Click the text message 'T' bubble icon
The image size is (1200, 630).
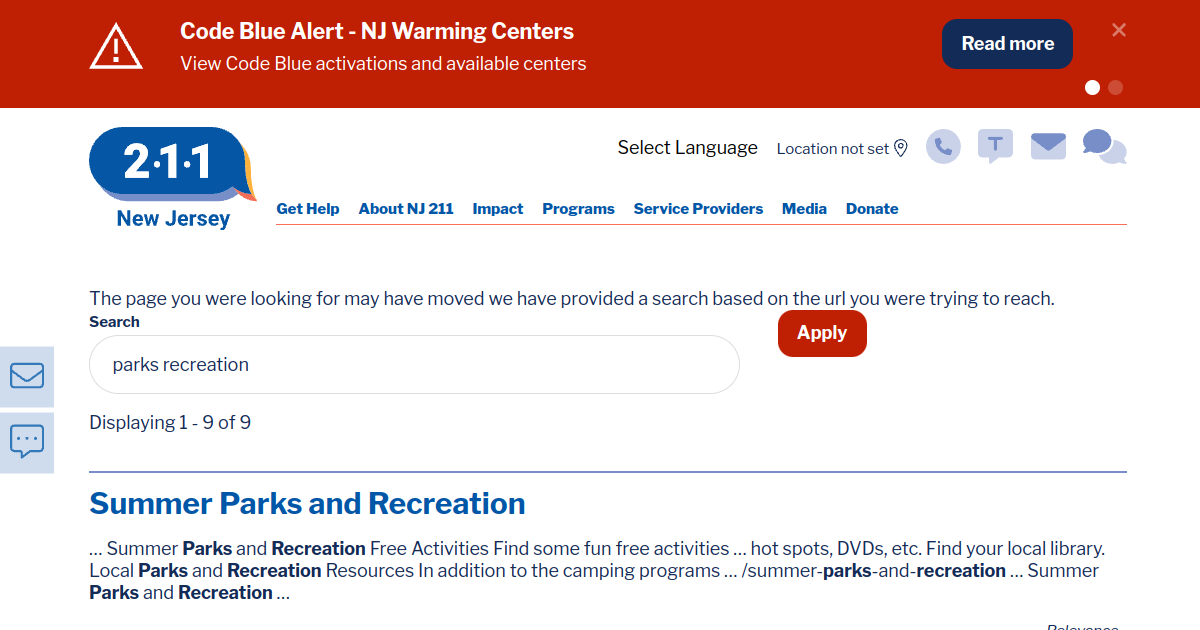[994, 146]
